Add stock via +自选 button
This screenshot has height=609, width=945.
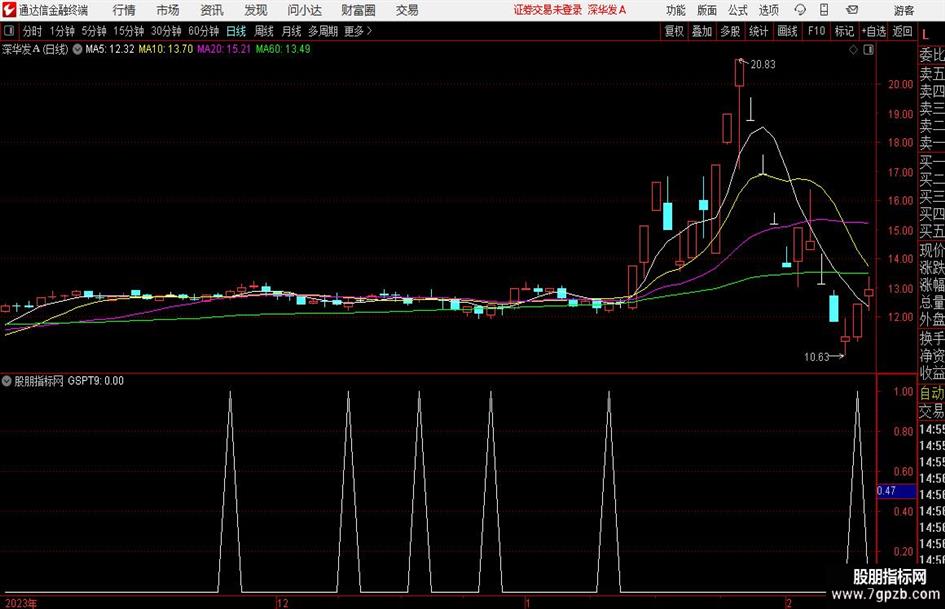pos(873,31)
